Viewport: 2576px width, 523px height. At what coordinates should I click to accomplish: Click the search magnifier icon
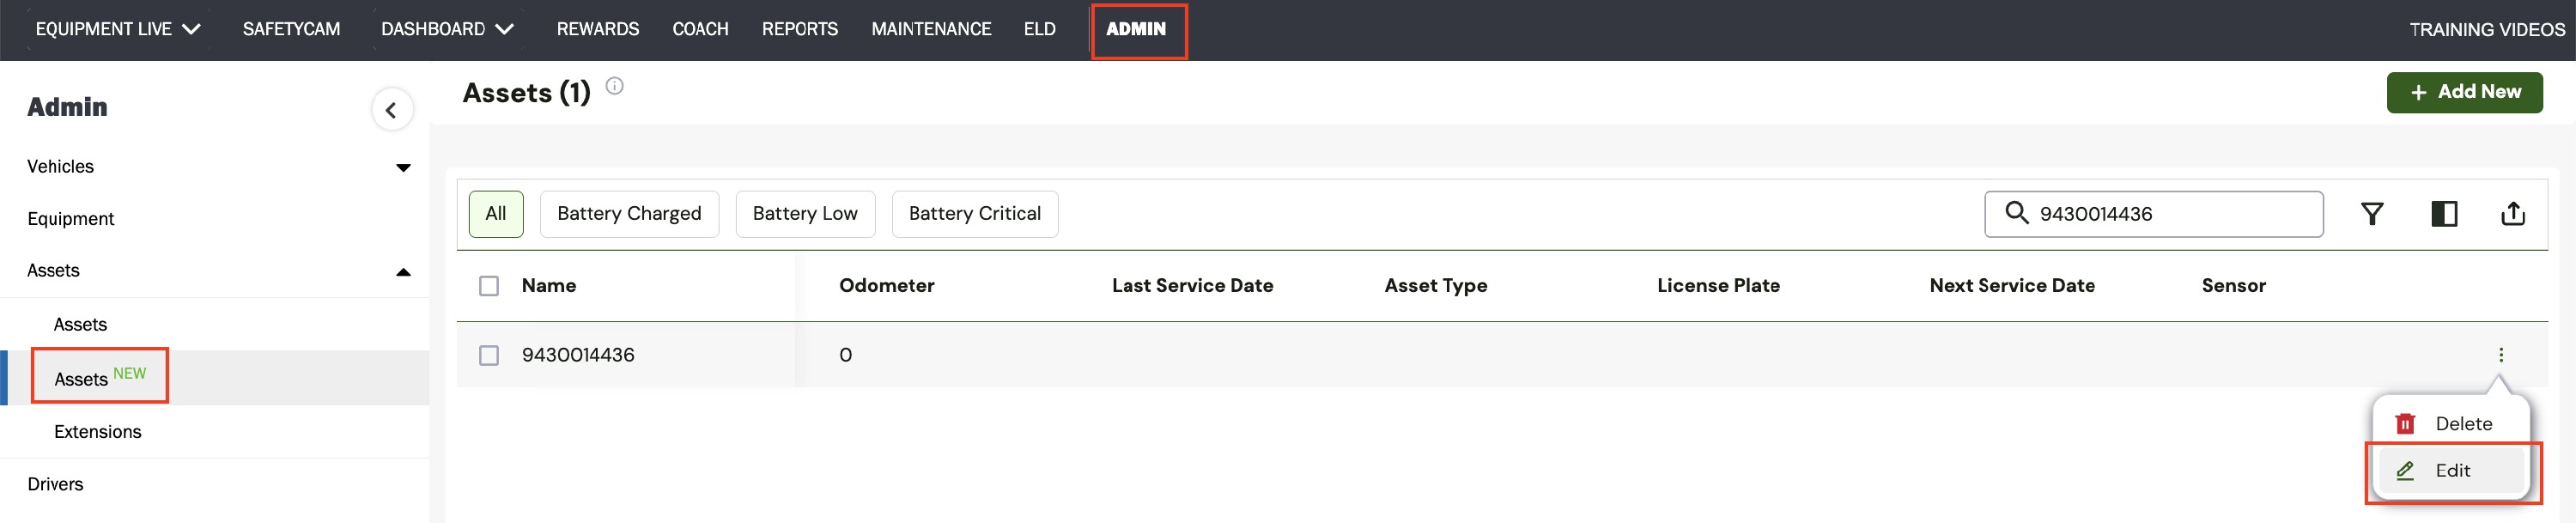(x=2016, y=213)
